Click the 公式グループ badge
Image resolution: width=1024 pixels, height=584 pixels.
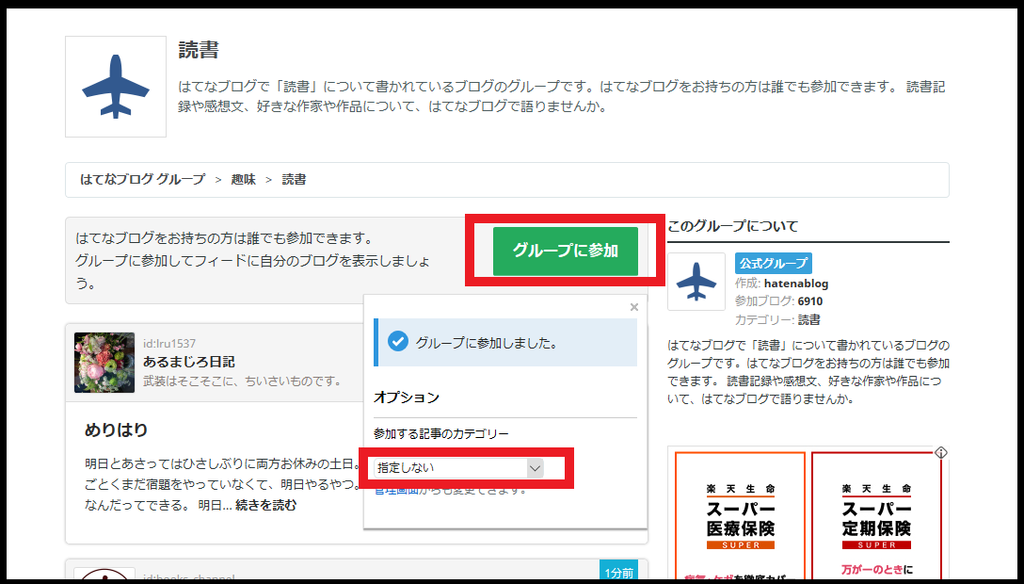point(773,263)
